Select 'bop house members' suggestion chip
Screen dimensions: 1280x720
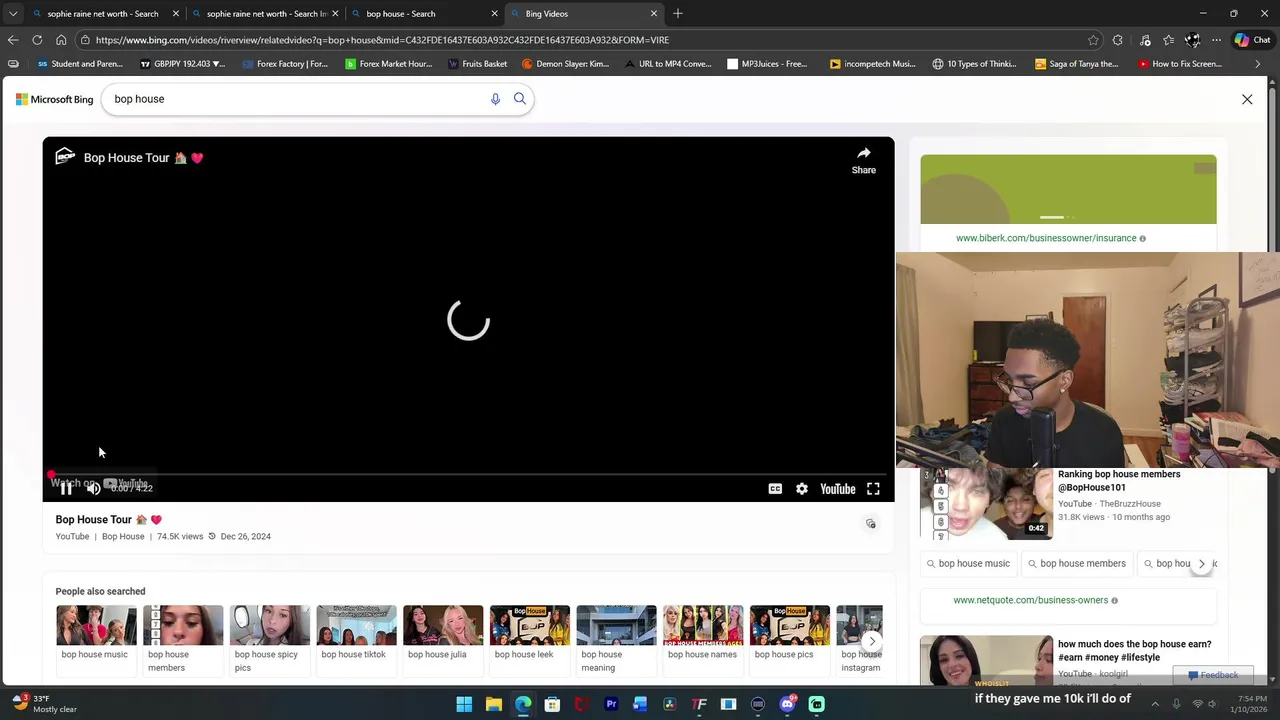tap(1076, 563)
